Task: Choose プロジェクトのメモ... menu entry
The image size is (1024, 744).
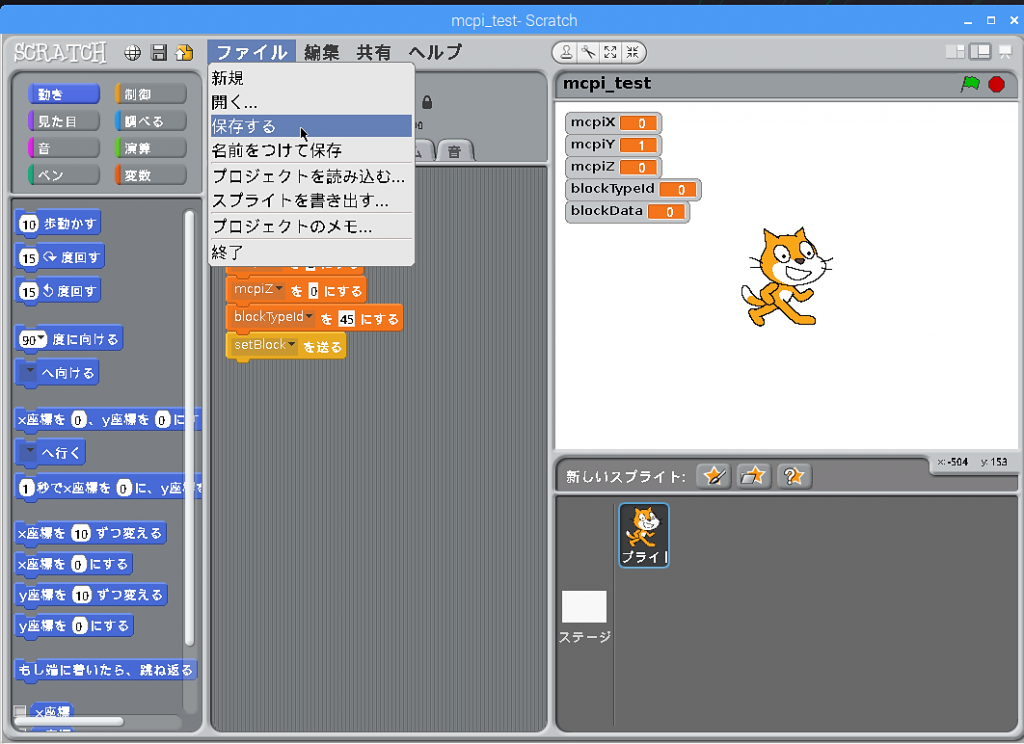Action: click(312, 227)
